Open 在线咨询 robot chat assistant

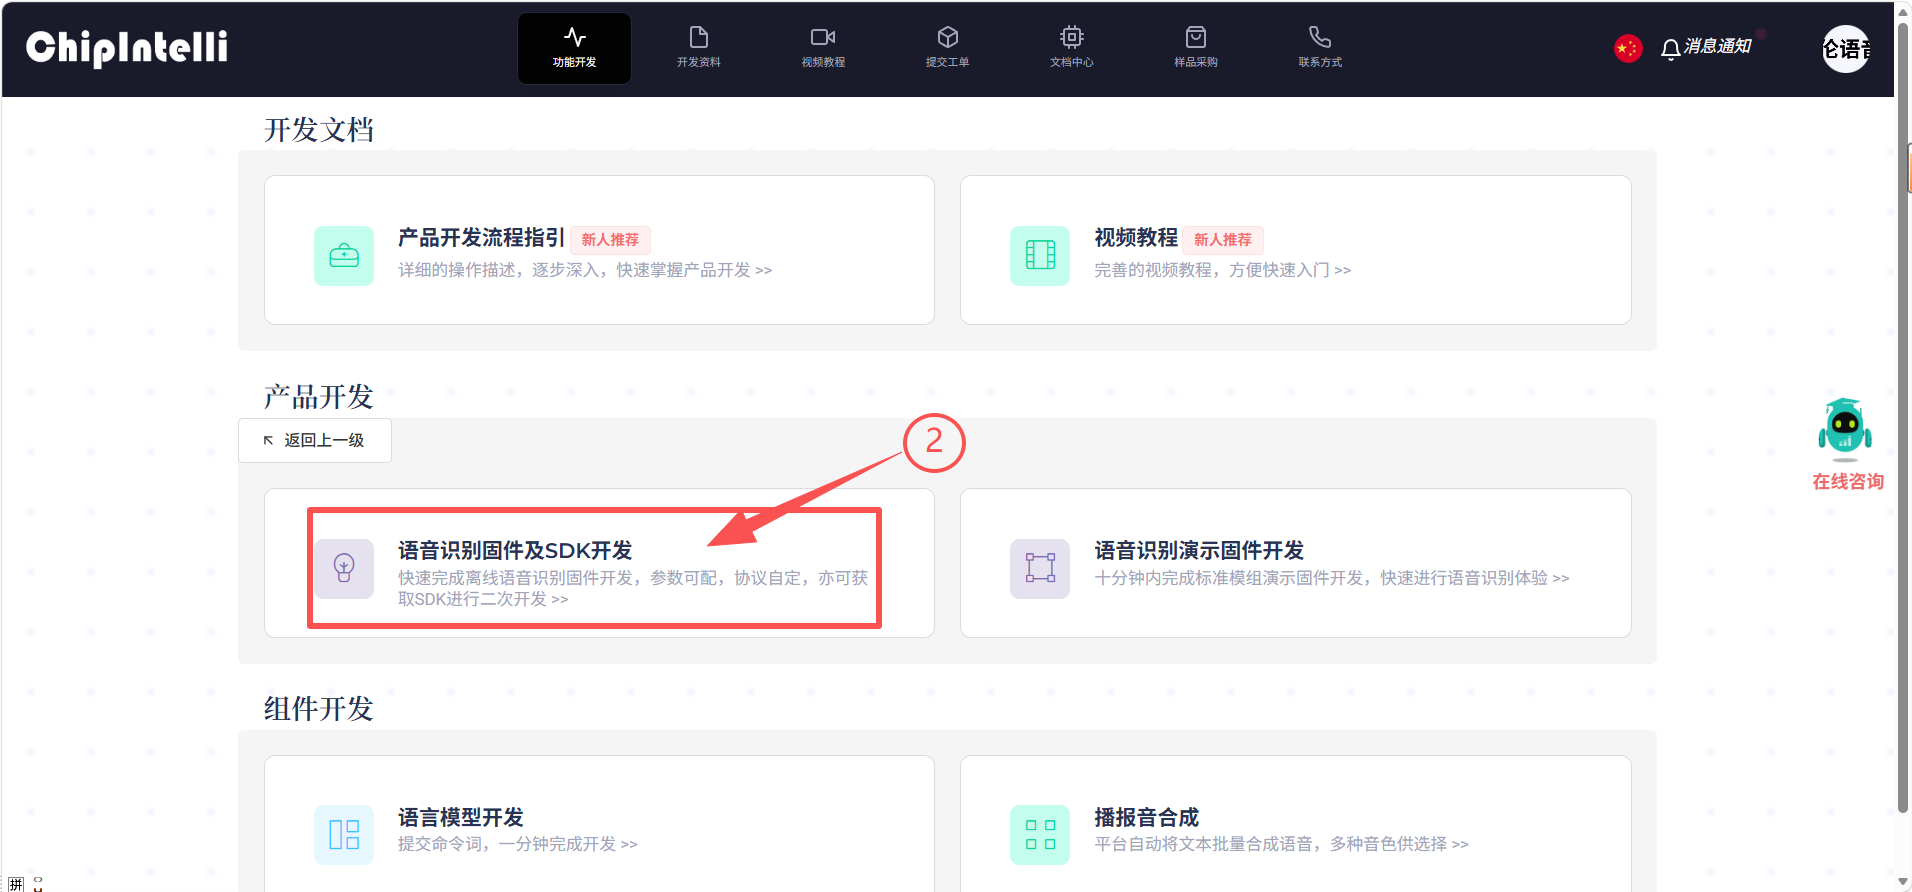pos(1845,428)
